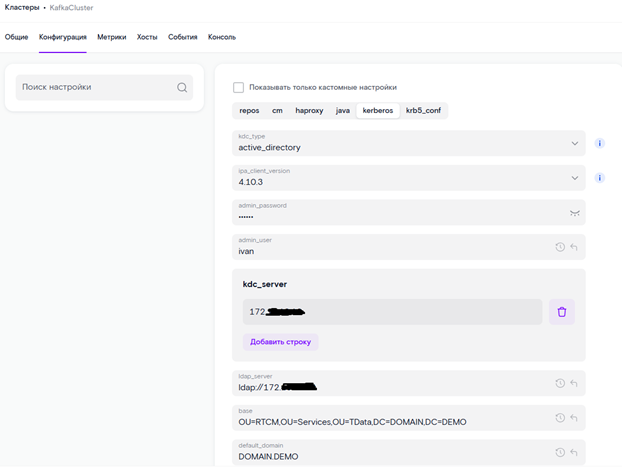Delete the kdc_server row with trash icon
Screen dimensions: 622x467
click(562, 312)
